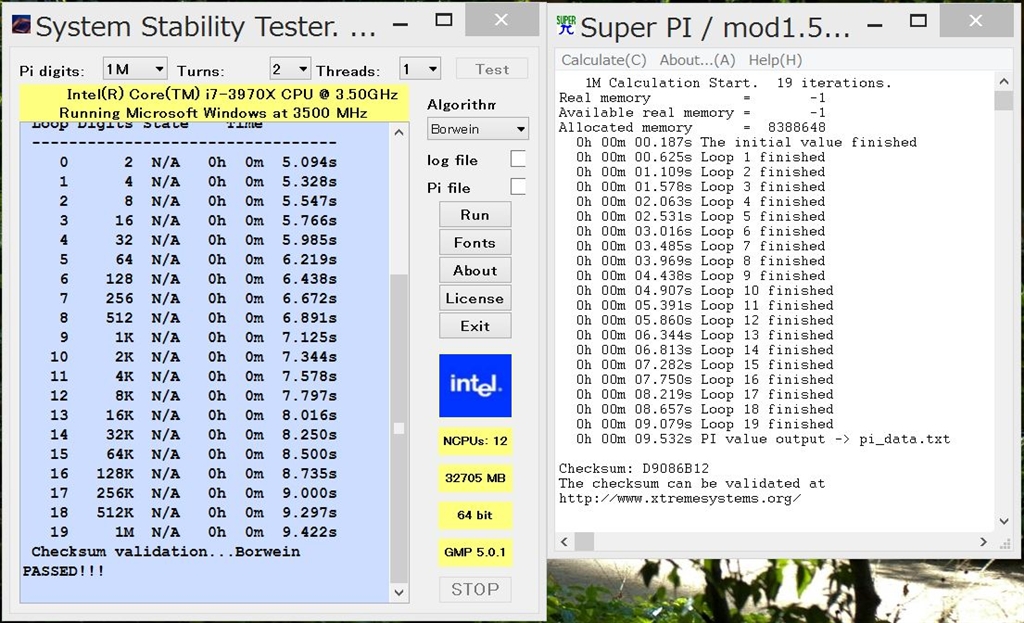The height and width of the screenshot is (623, 1024).
Task: Click the 32705 MB memory label
Action: [x=475, y=478]
